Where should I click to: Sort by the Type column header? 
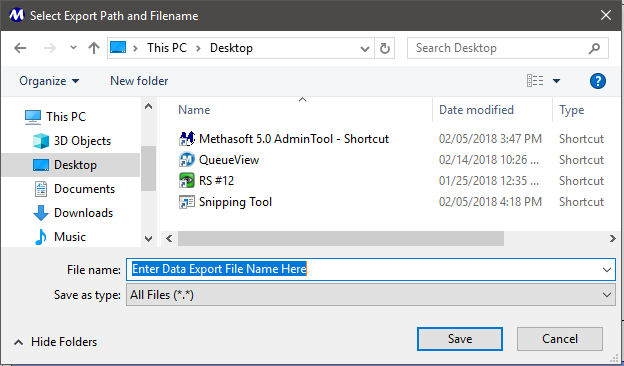[572, 110]
